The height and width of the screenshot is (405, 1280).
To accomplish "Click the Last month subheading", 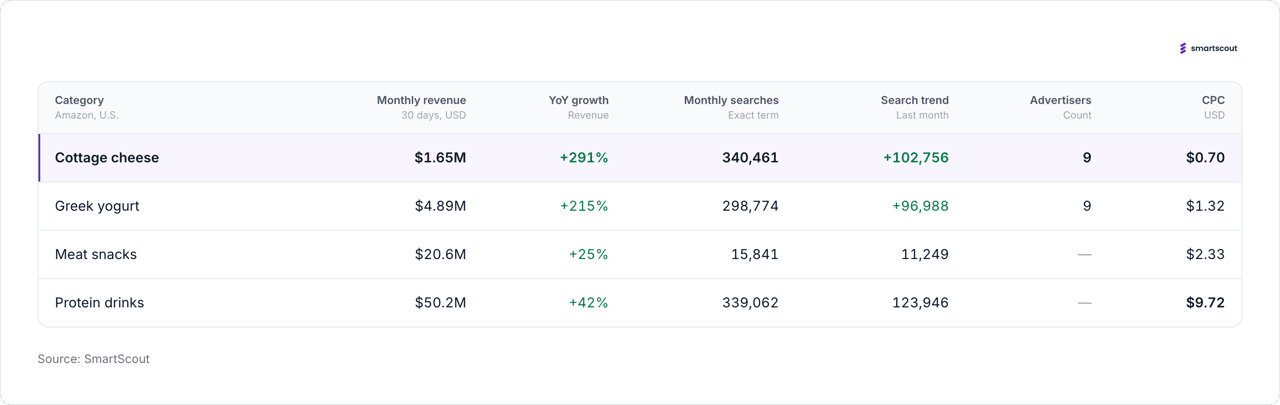I will (x=922, y=116).
